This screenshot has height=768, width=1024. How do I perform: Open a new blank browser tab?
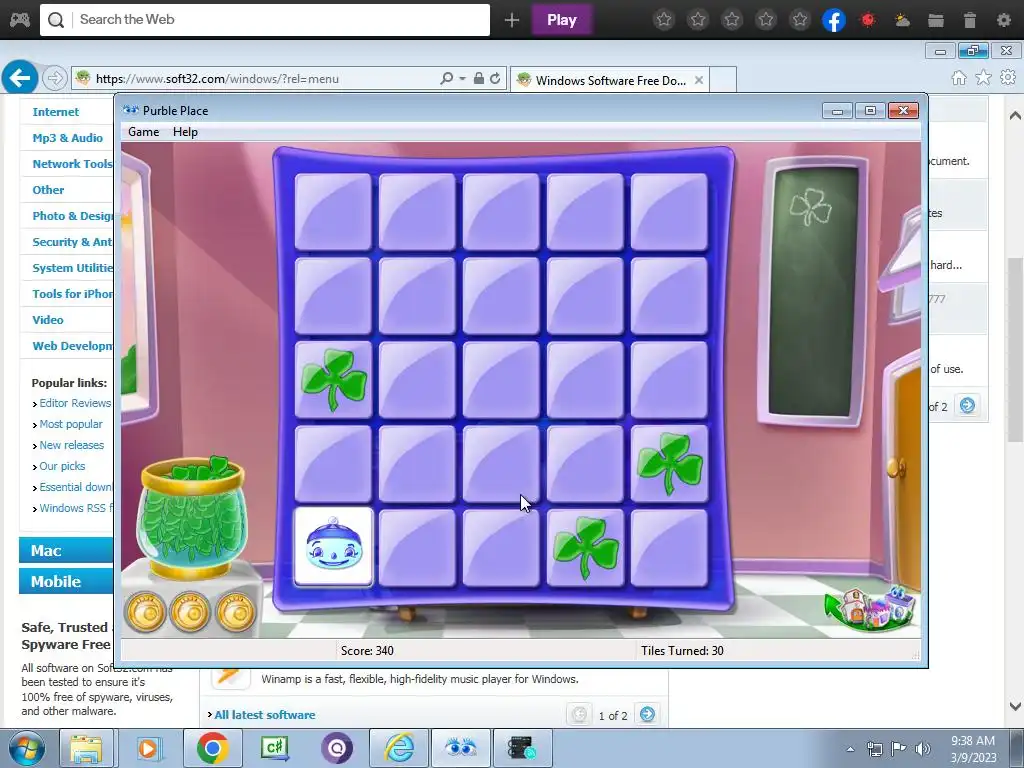point(723,80)
